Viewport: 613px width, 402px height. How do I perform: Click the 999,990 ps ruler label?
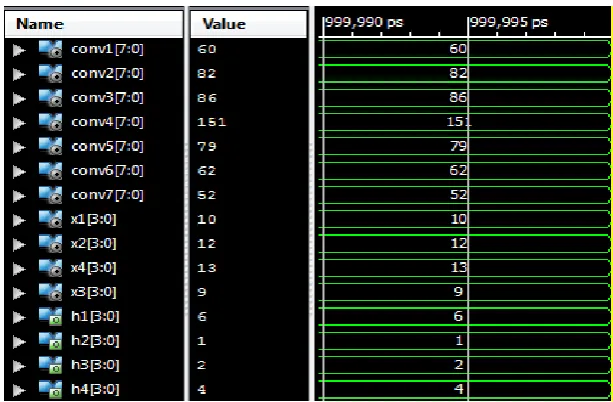(364, 22)
